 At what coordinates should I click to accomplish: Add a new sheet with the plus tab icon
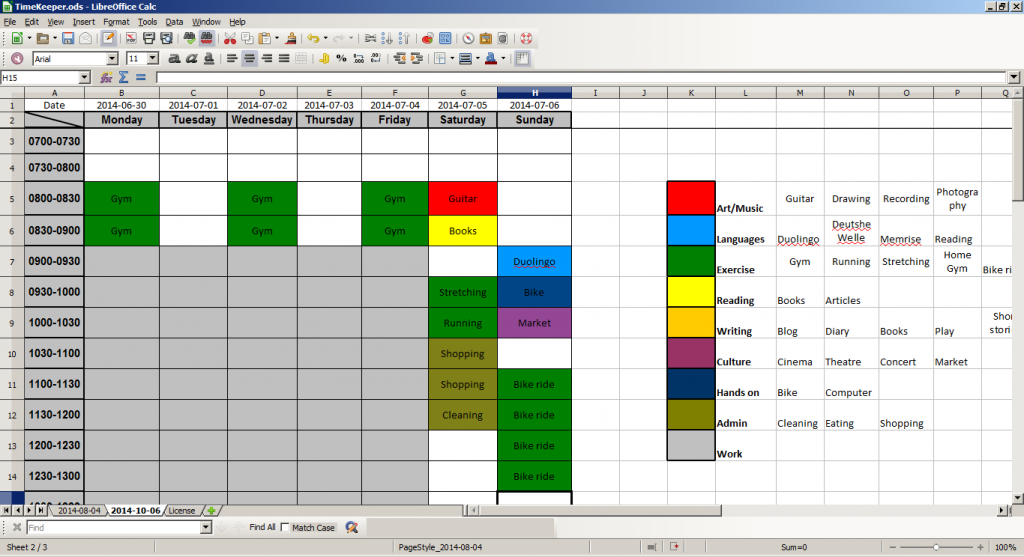pos(211,510)
